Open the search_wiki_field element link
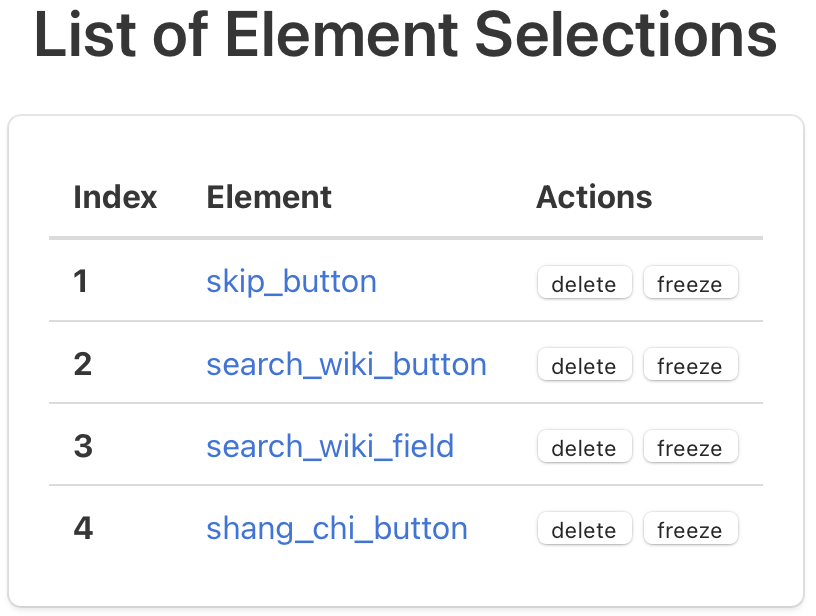This screenshot has width=816, height=616. [x=330, y=446]
